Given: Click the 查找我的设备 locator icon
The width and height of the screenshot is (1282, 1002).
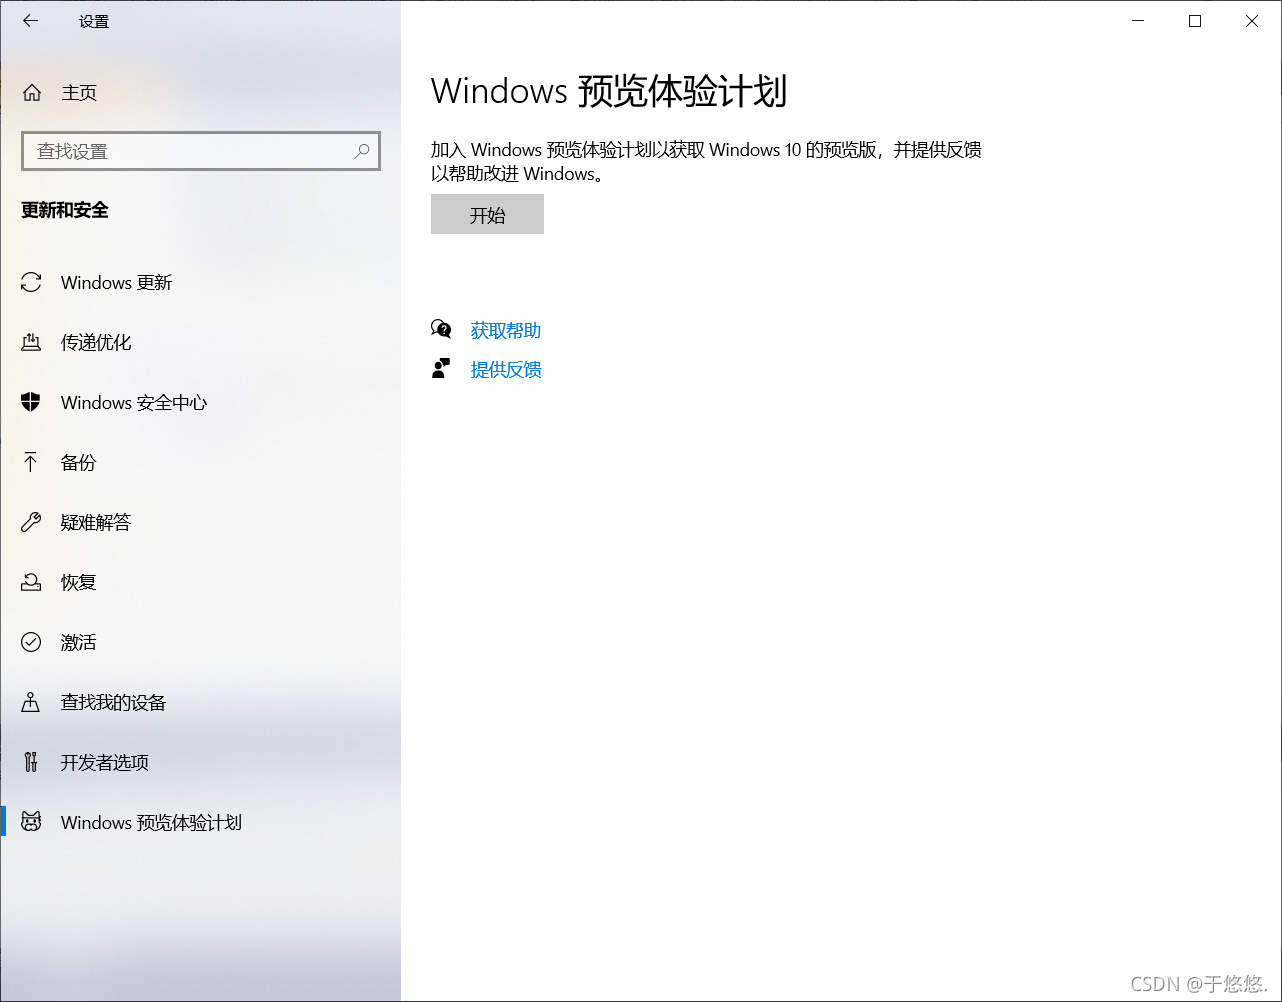Looking at the screenshot, I should pos(31,702).
